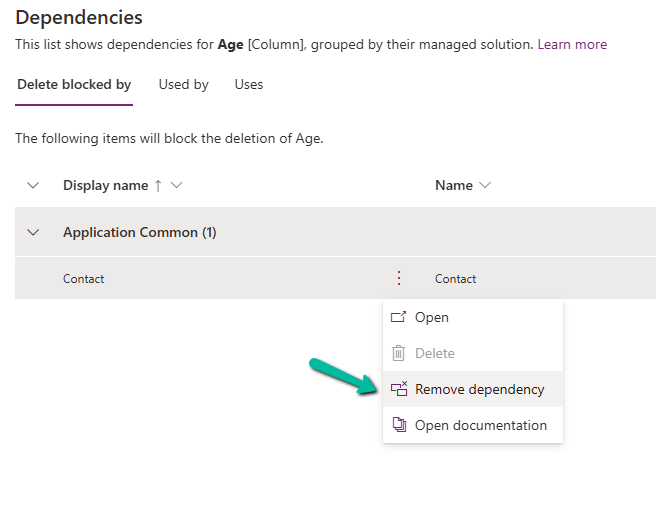Choose the Remove dependency menu label
The image size is (656, 511).
(479, 389)
